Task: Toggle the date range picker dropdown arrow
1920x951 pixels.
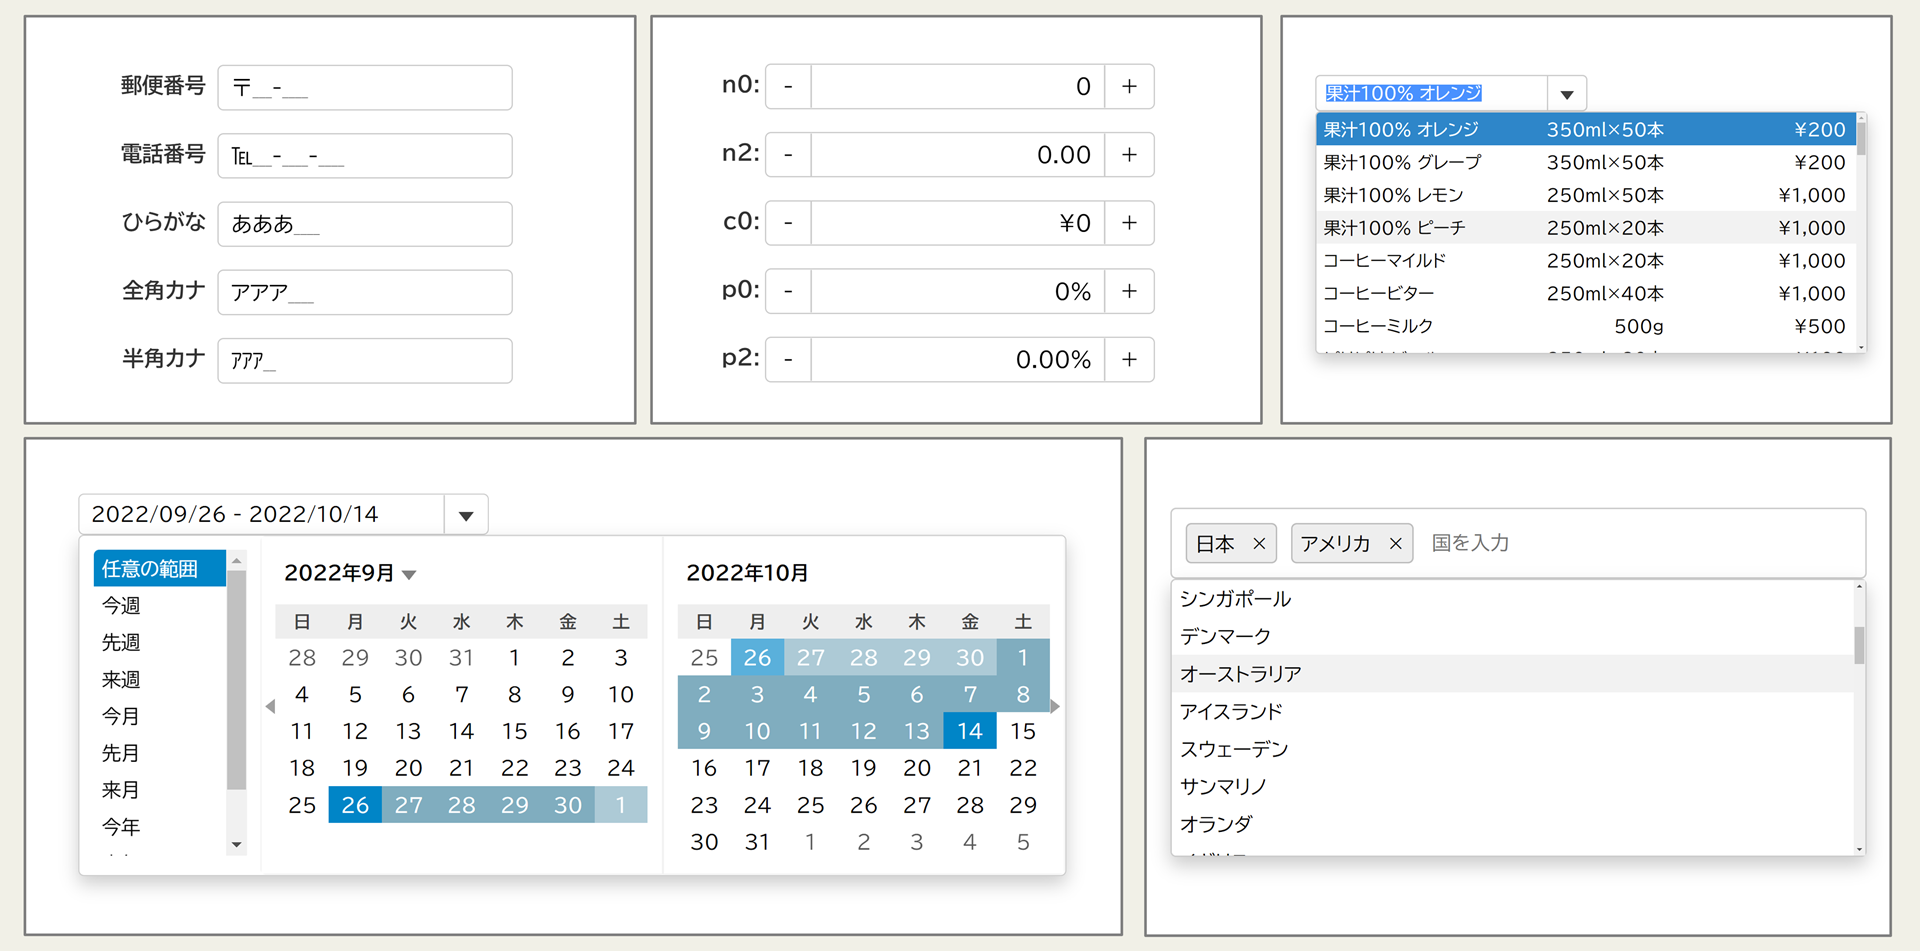Action: [x=466, y=515]
